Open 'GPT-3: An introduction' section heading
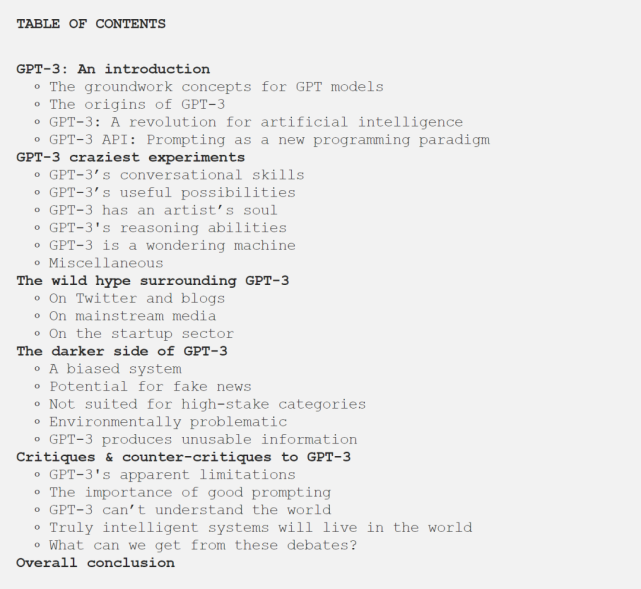 tap(113, 69)
